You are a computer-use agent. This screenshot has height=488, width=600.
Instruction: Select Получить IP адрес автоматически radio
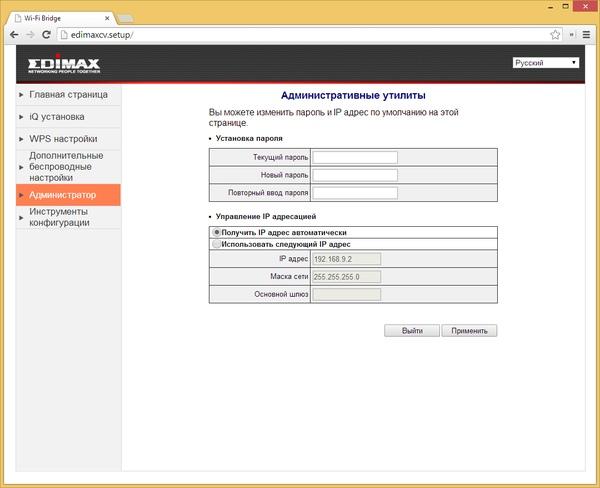click(x=217, y=232)
